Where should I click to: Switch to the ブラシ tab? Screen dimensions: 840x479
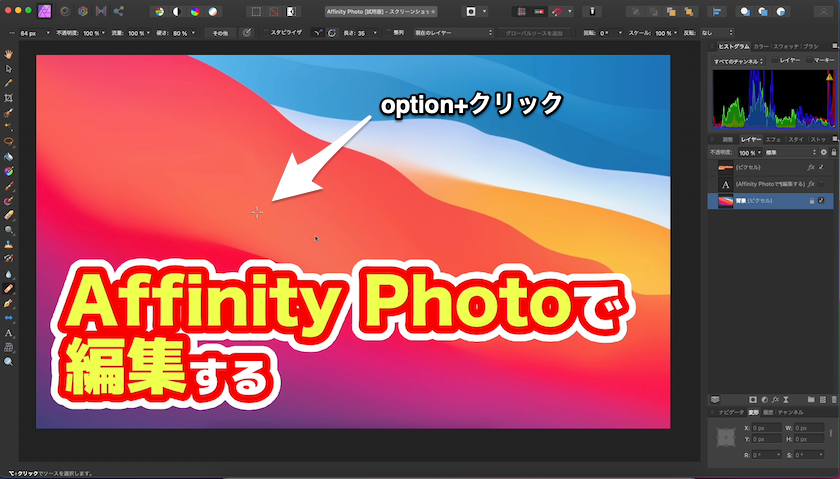(x=811, y=47)
